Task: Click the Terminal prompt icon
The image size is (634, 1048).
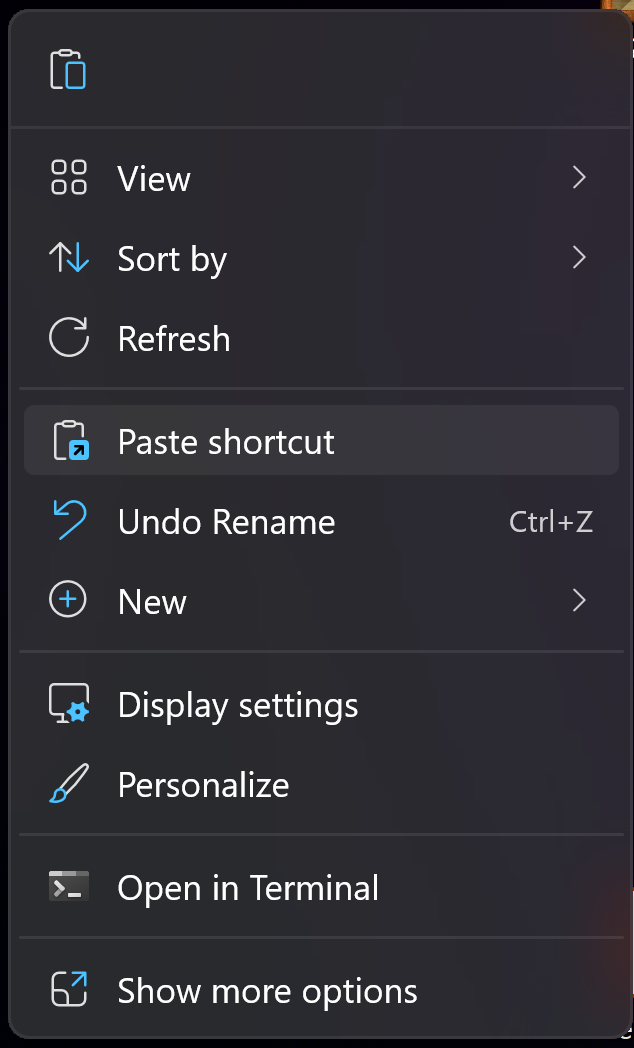Action: coord(69,887)
